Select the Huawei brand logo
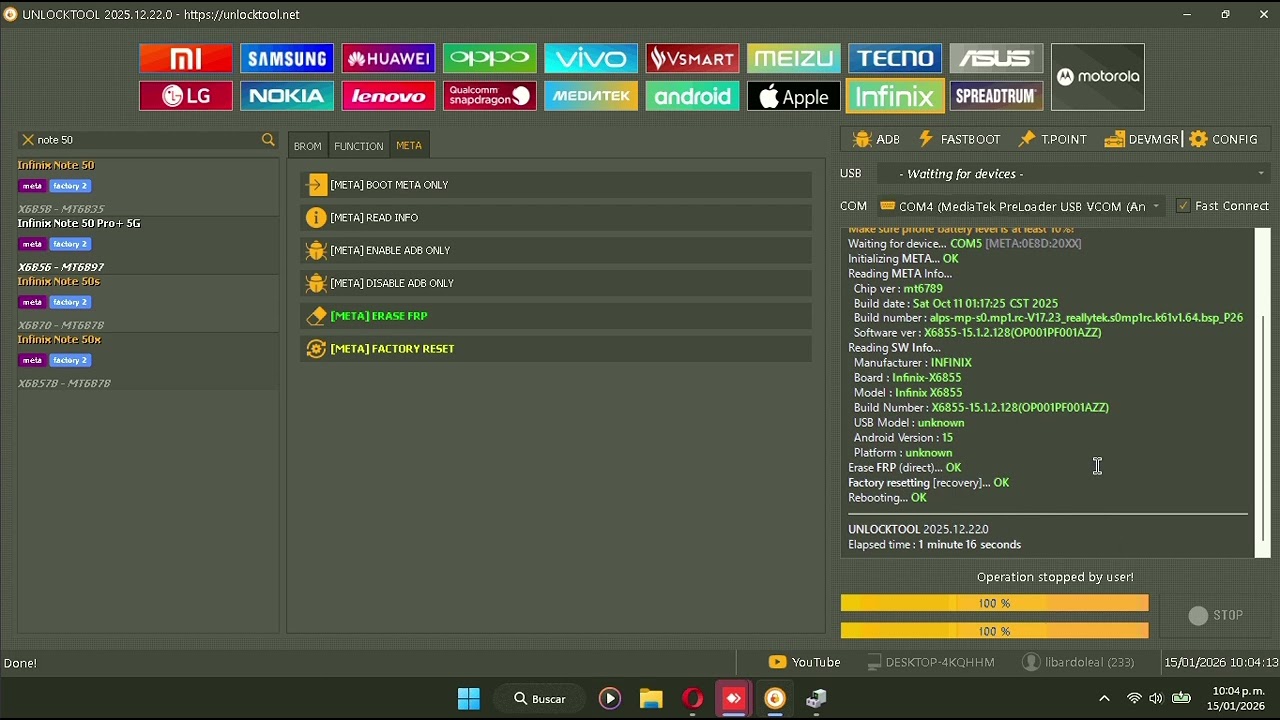This screenshot has height=720, width=1280. 388,58
